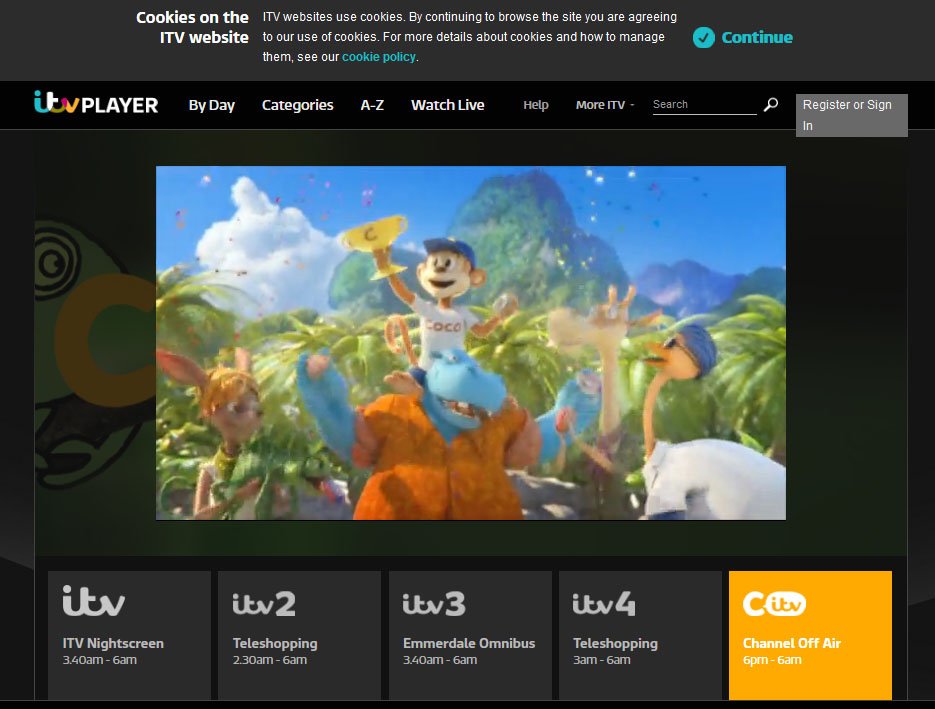
Task: Open Channel Off Air title
Action: (792, 643)
